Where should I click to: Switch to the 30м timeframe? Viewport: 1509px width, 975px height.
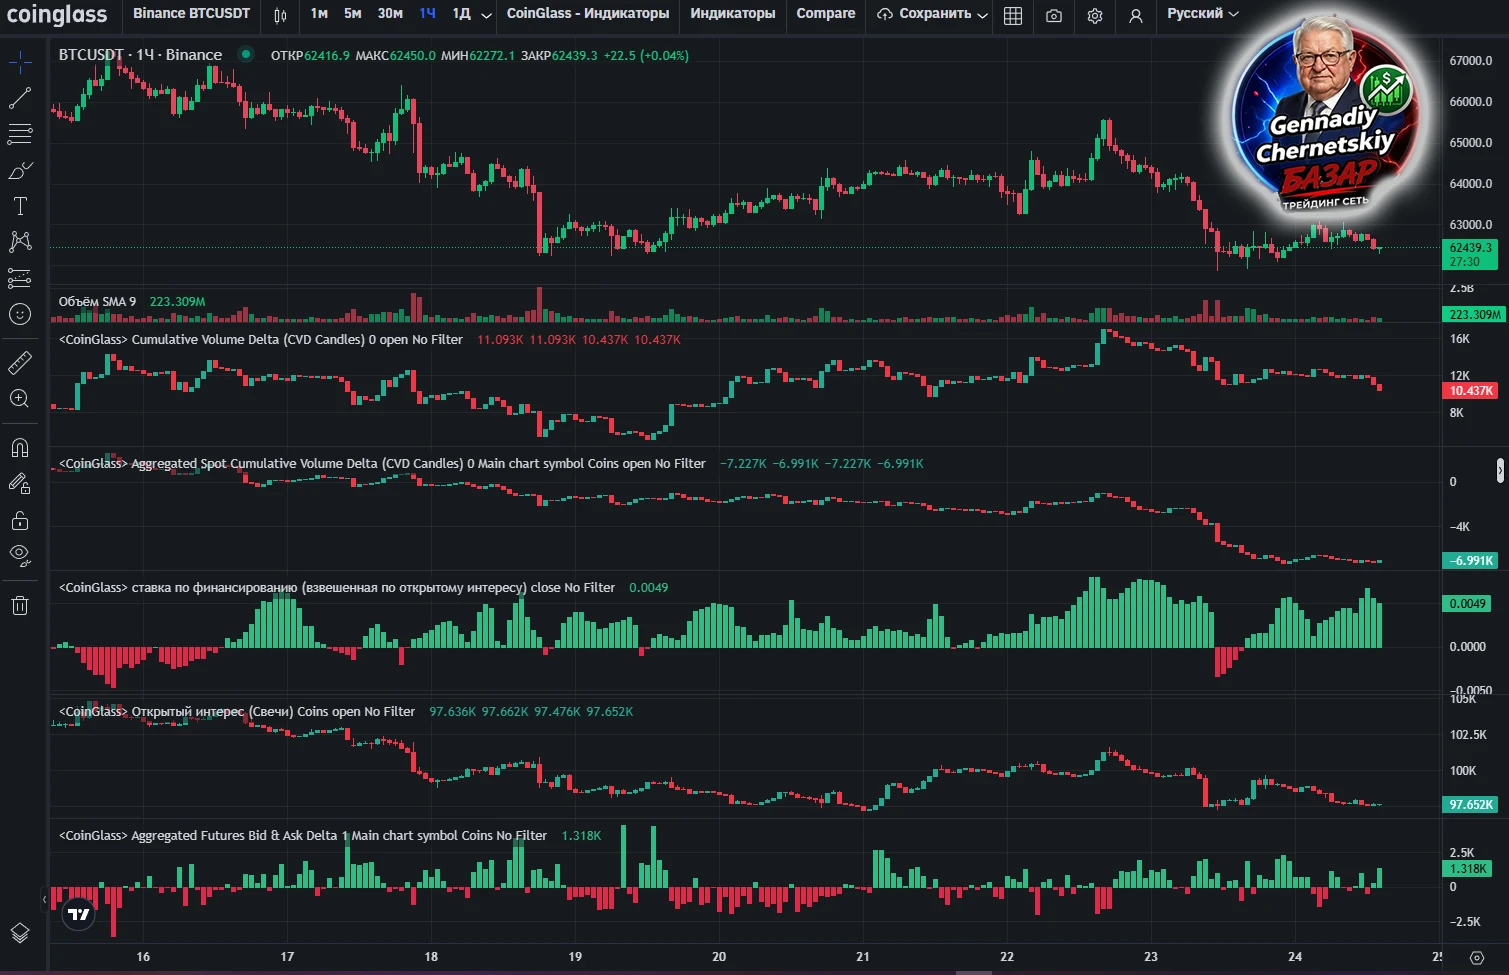pos(390,14)
